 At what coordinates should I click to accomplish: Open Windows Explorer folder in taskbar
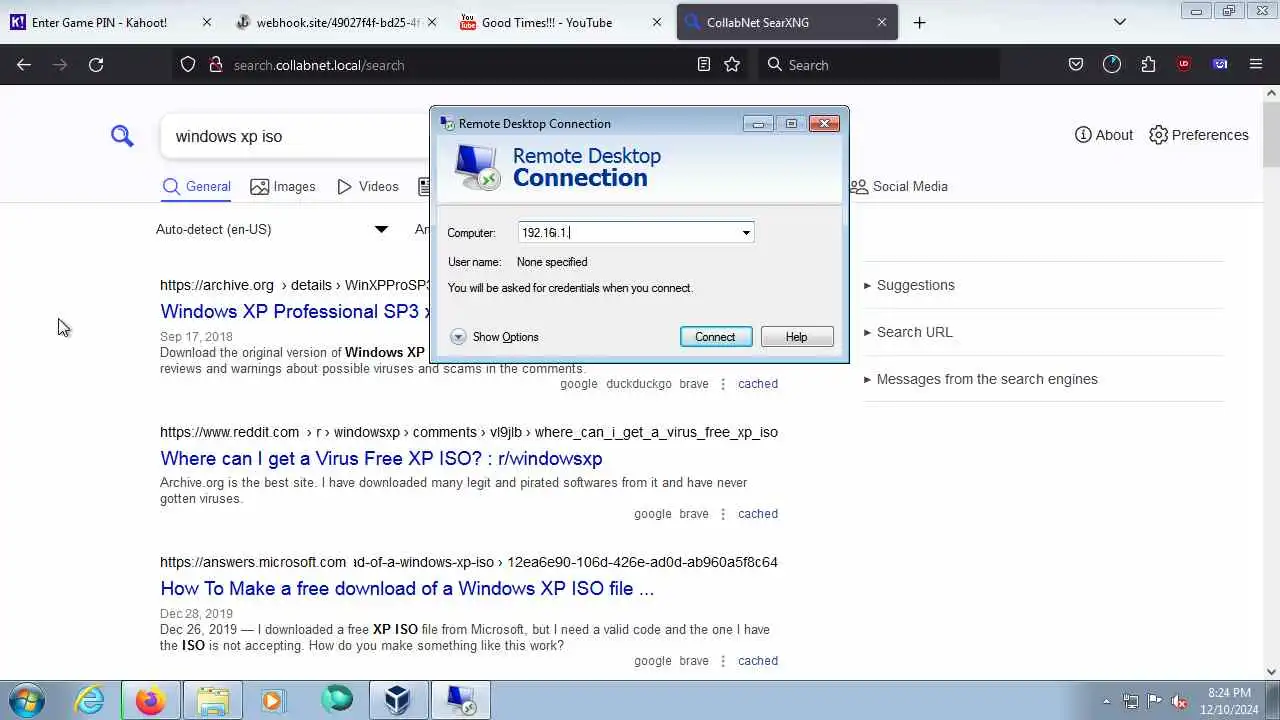click(x=213, y=700)
